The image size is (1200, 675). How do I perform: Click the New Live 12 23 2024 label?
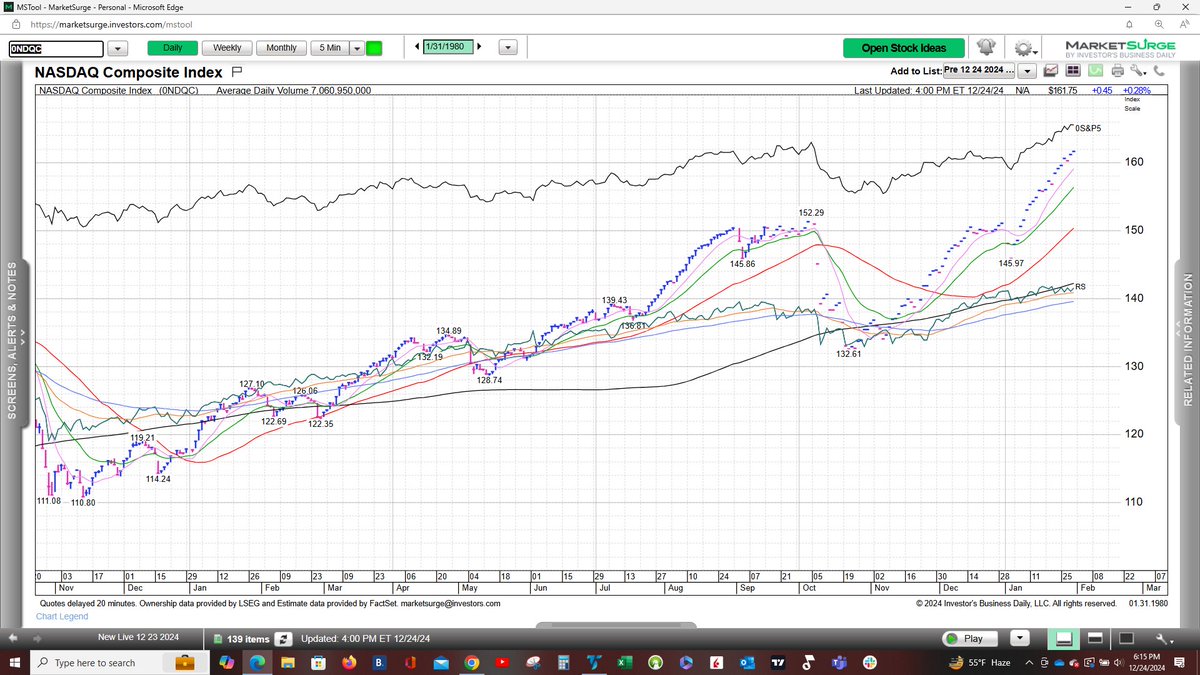point(140,637)
